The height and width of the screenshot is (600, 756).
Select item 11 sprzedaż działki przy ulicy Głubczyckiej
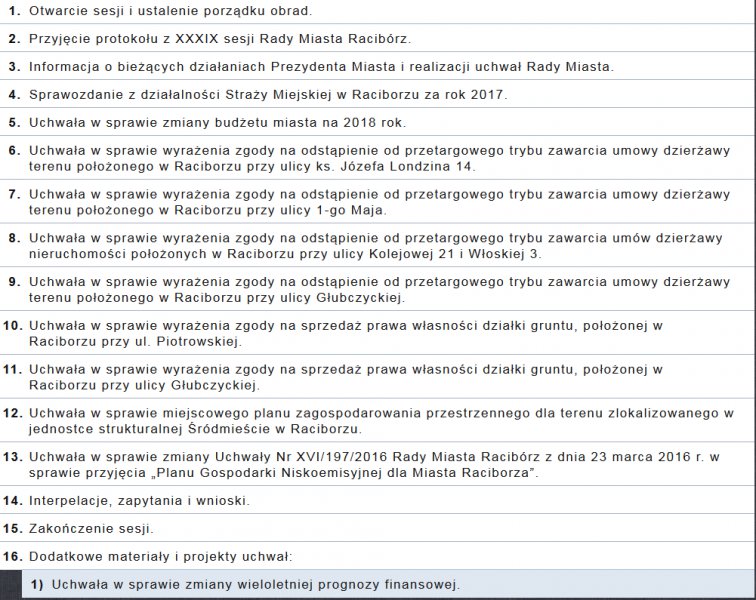(378, 377)
